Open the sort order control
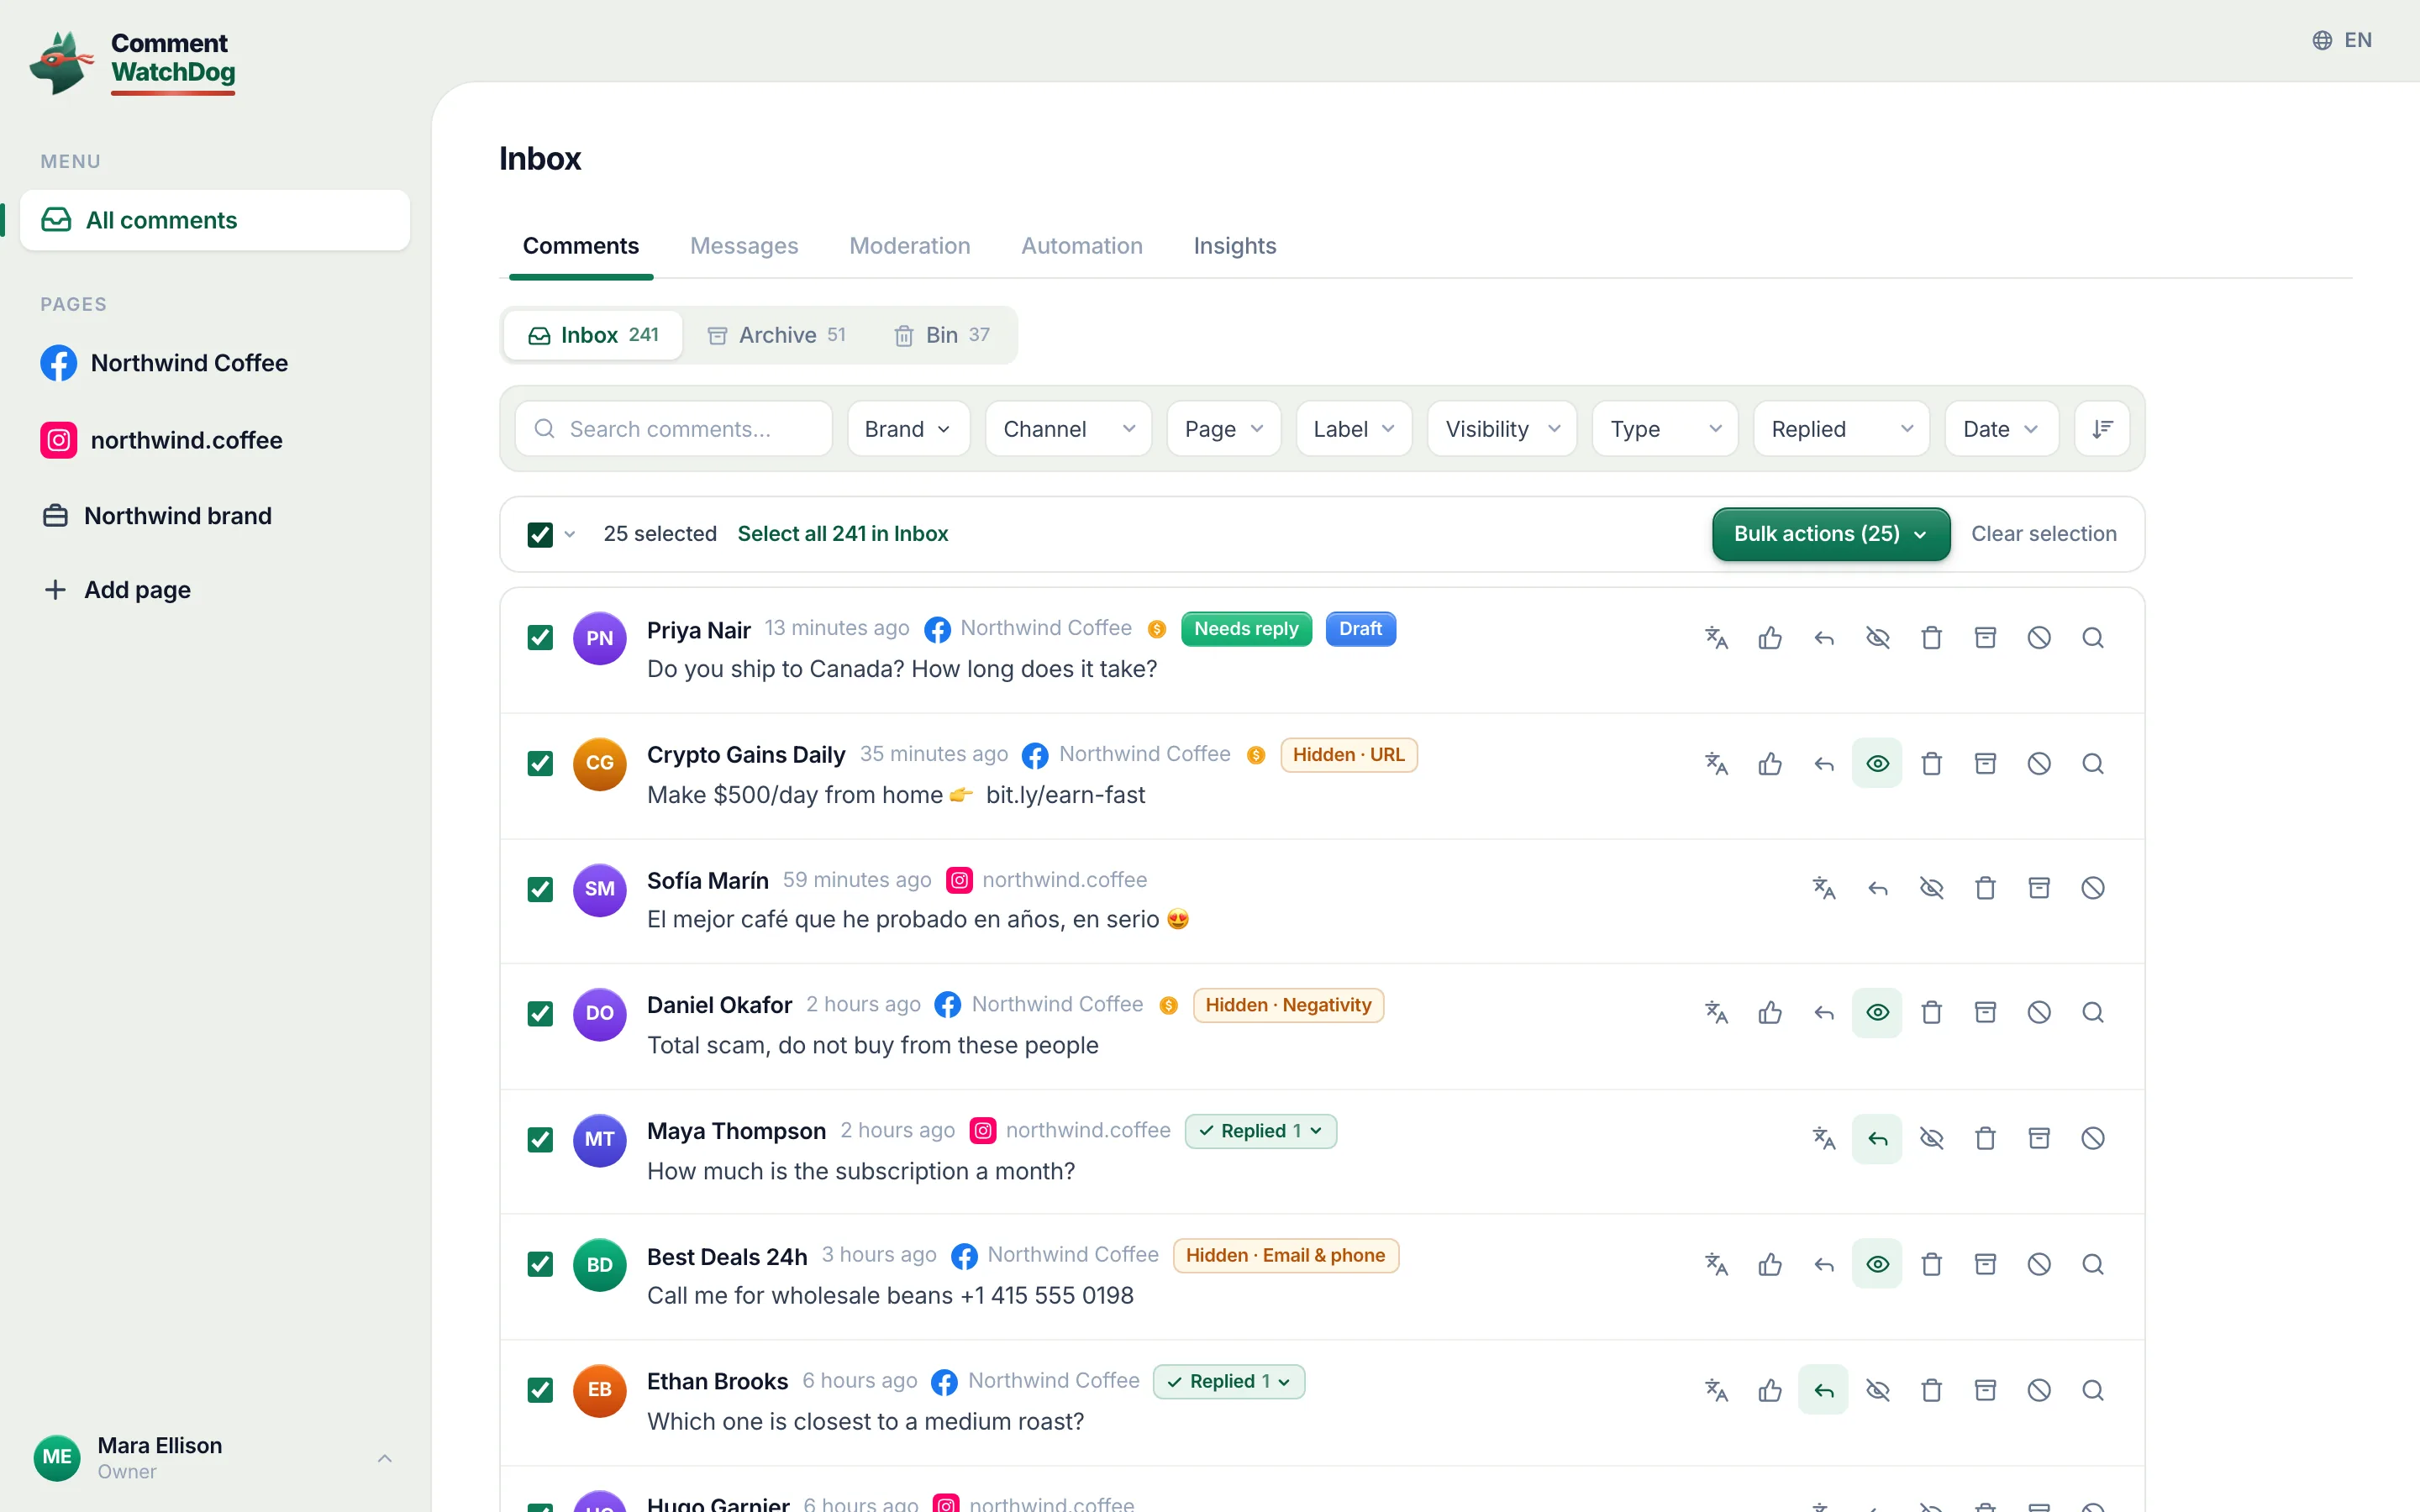This screenshot has width=2420, height=1512. coord(2102,429)
